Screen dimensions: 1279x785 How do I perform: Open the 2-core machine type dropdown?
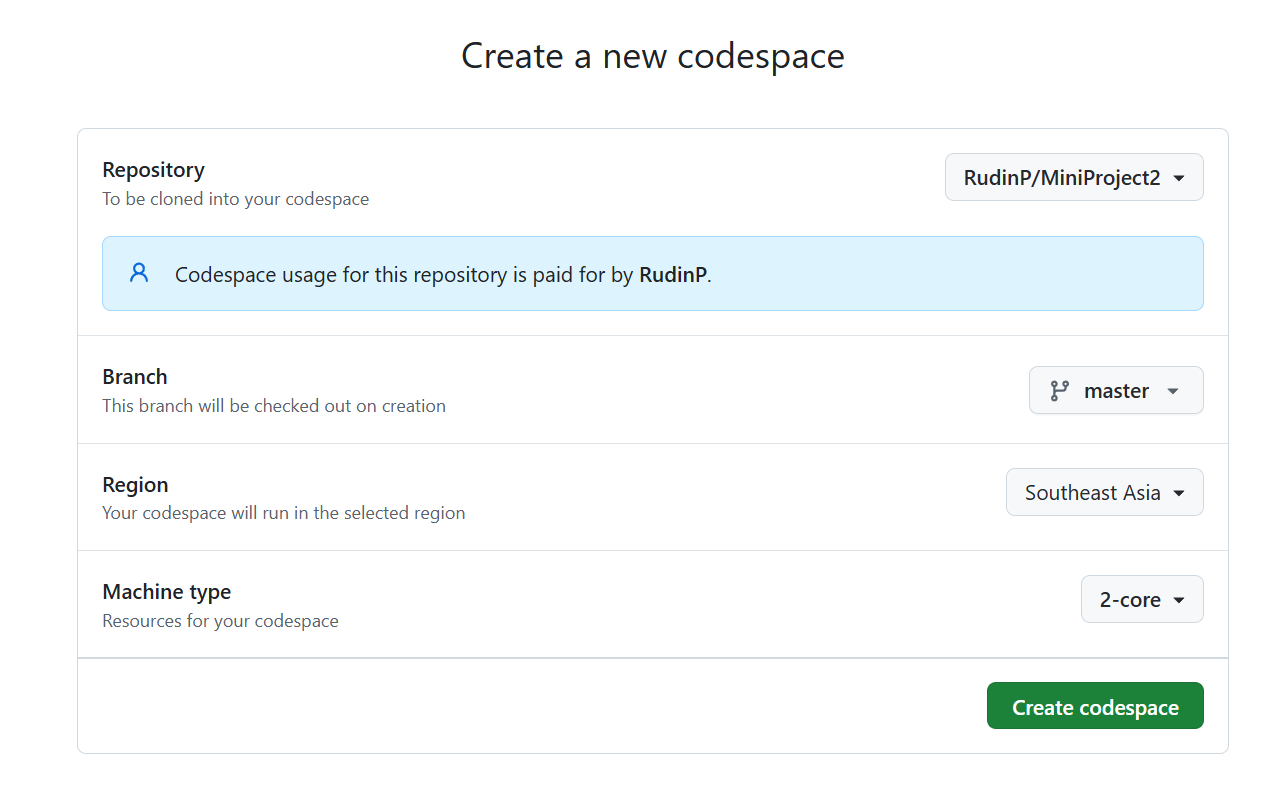coord(1142,599)
